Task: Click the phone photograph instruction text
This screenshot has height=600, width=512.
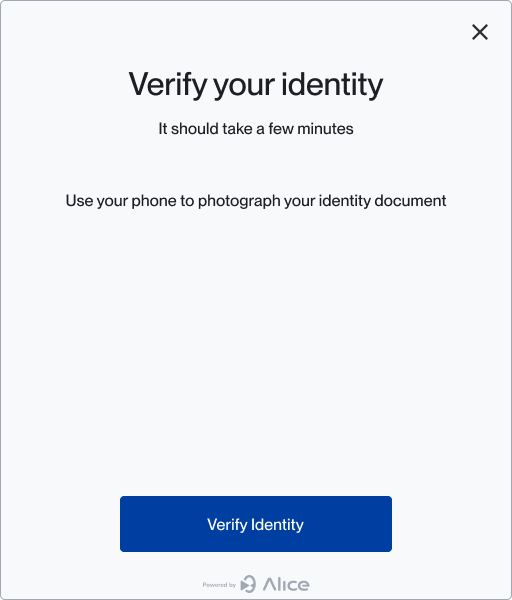Action: coord(256,201)
